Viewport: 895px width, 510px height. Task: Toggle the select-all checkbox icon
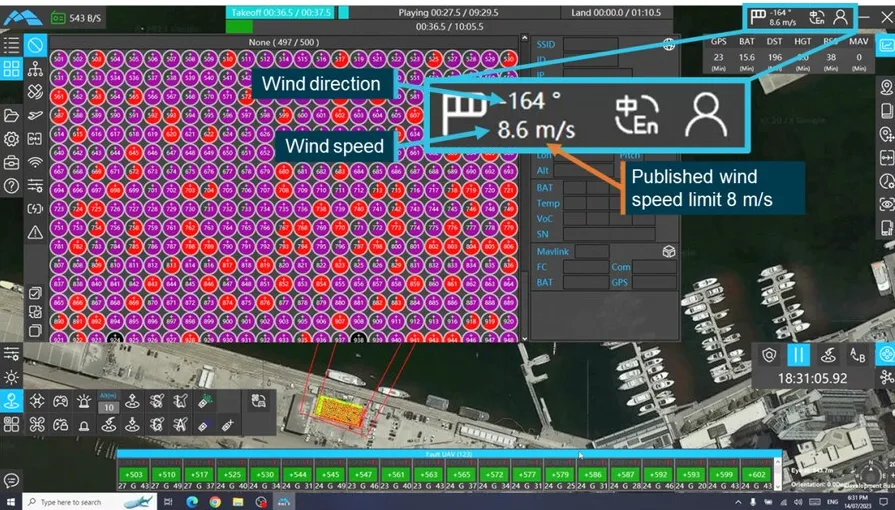coord(35,294)
